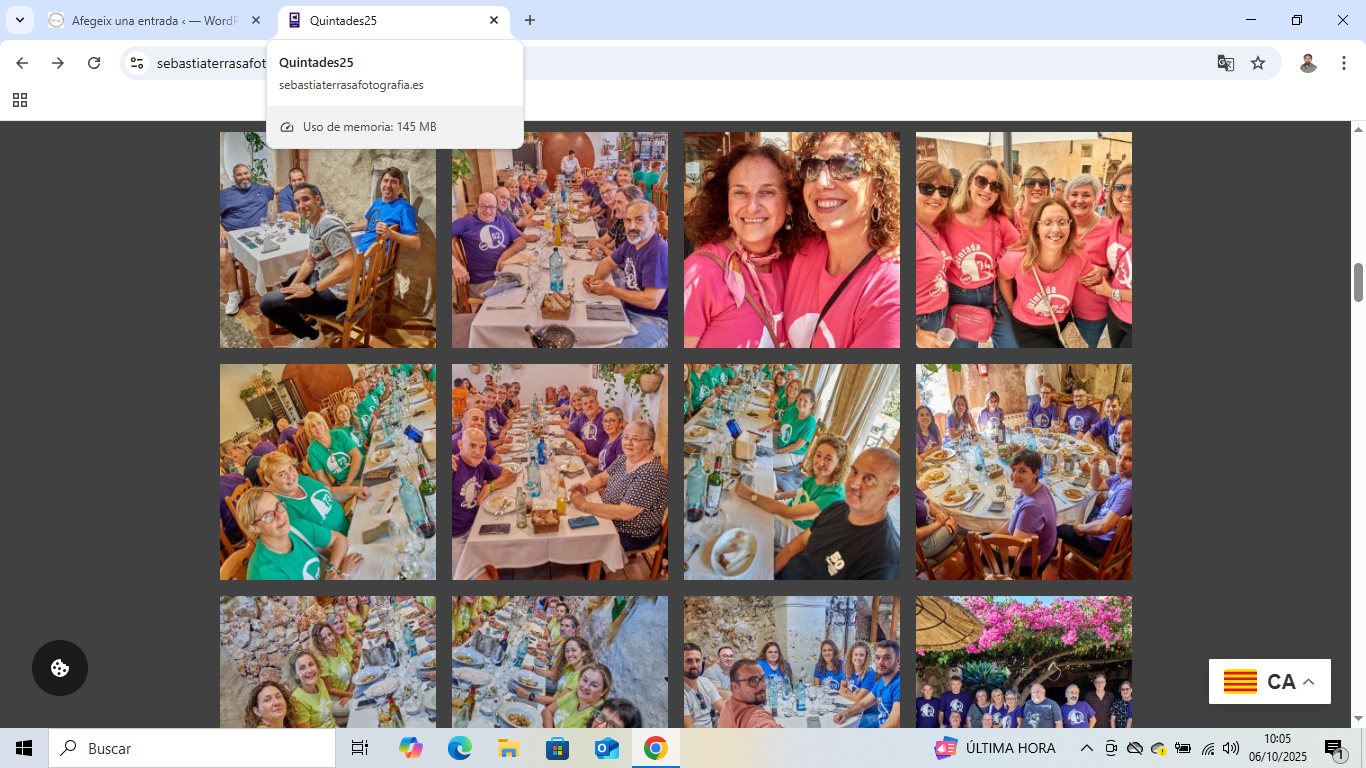Image resolution: width=1366 pixels, height=768 pixels.
Task: Open the selfie photo of two women in pink
Action: coord(791,240)
